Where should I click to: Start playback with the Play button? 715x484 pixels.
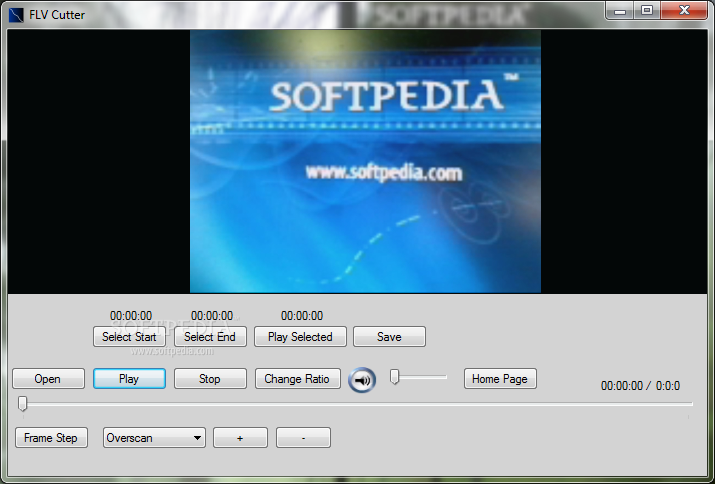coord(129,379)
